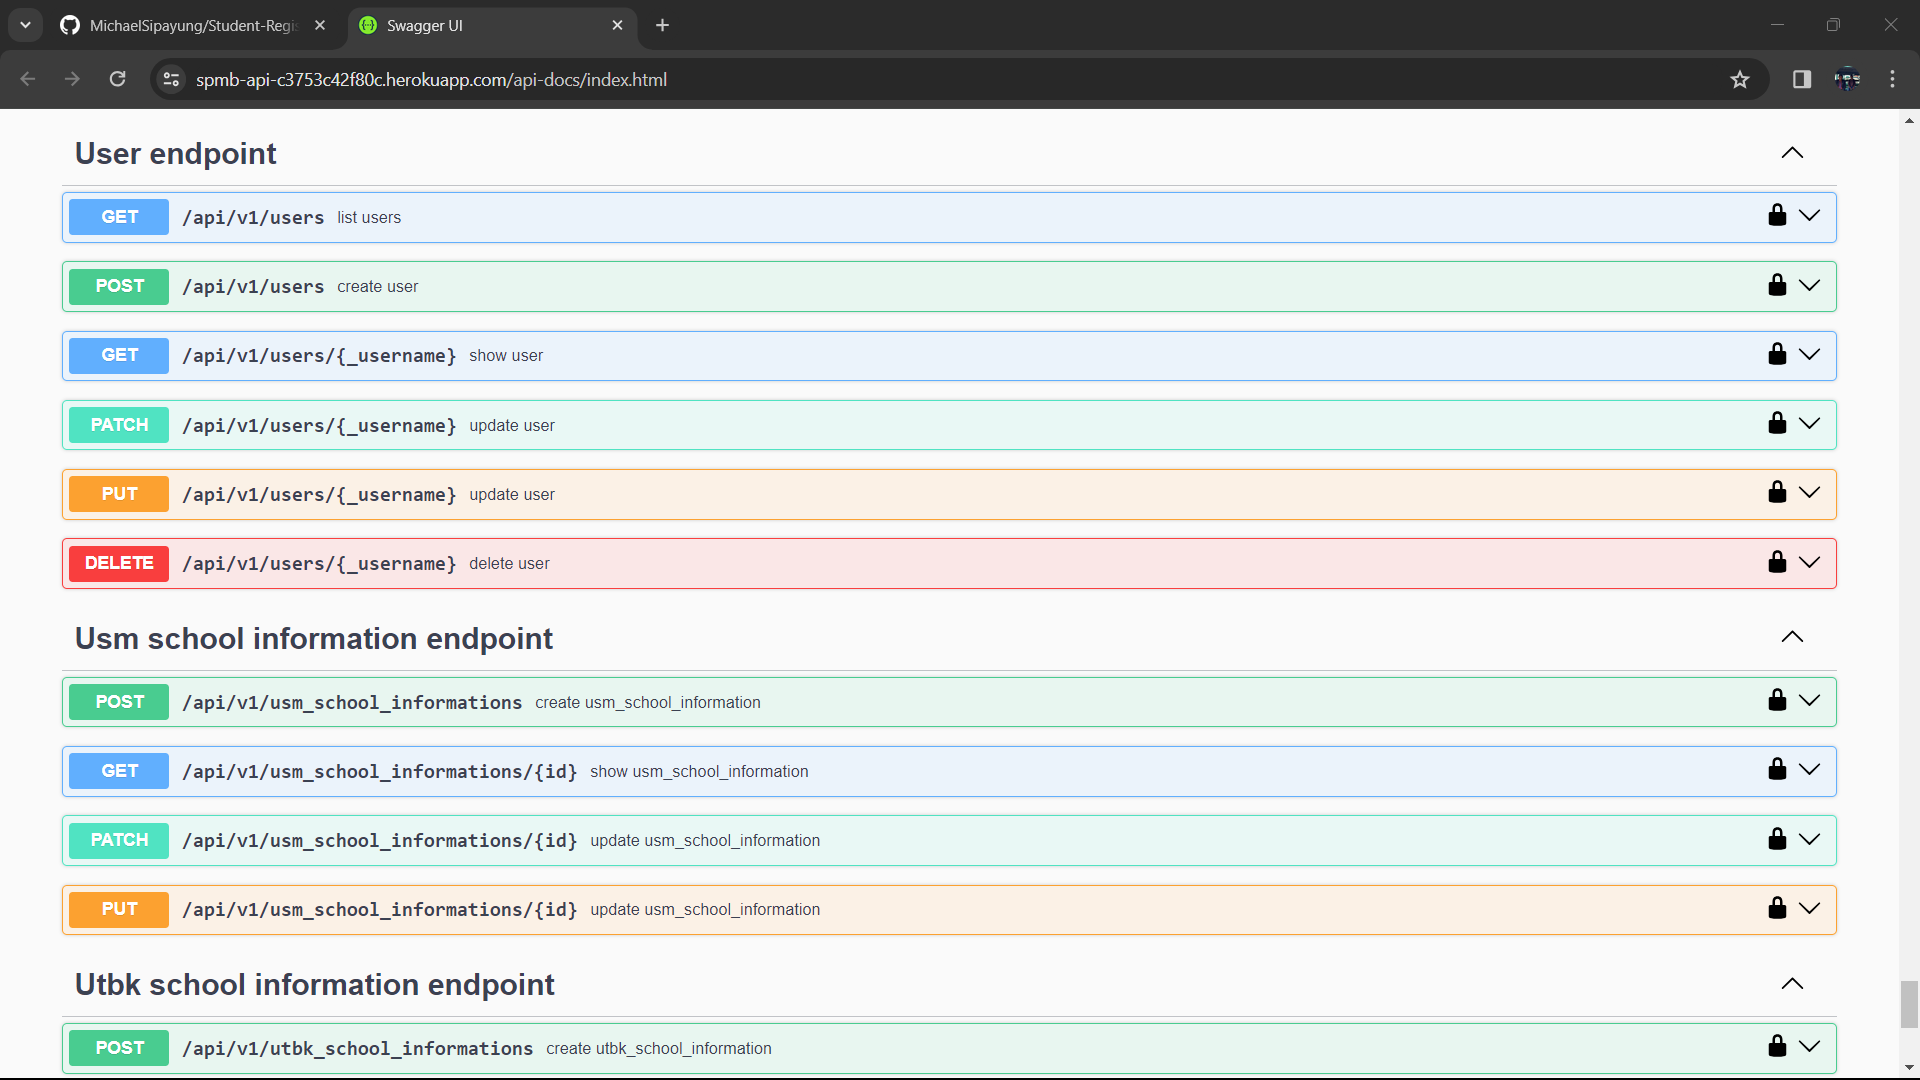The image size is (1920, 1080).
Task: Click lock icon on POST create usm_school_information row
Action: tap(1777, 700)
